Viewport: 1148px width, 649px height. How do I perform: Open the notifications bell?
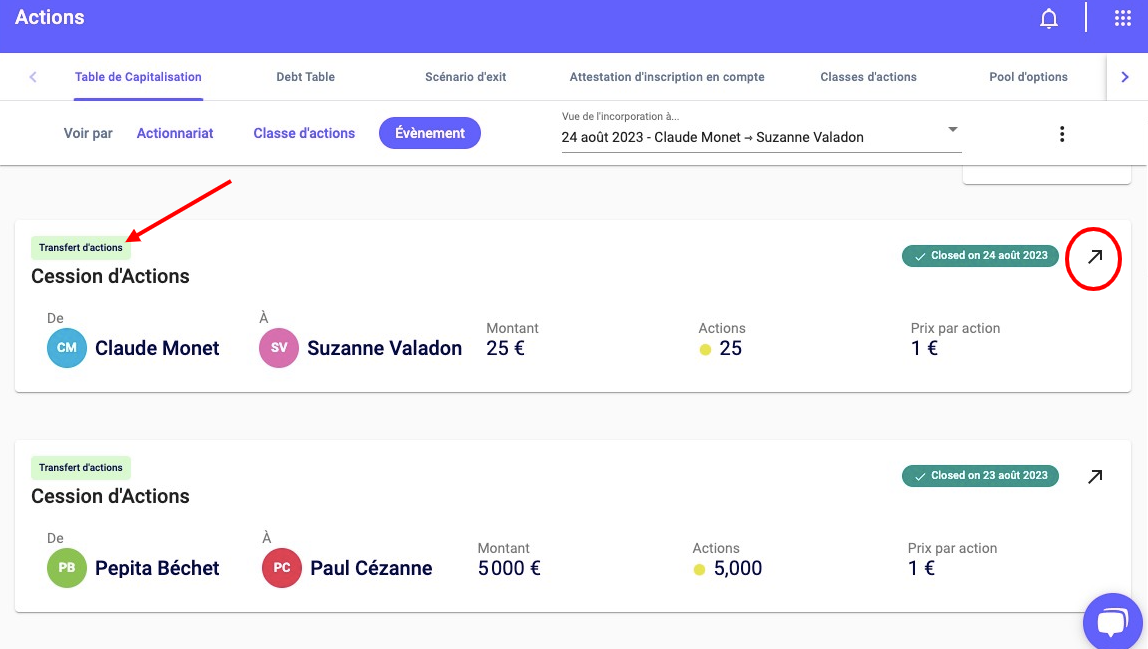[x=1049, y=19]
